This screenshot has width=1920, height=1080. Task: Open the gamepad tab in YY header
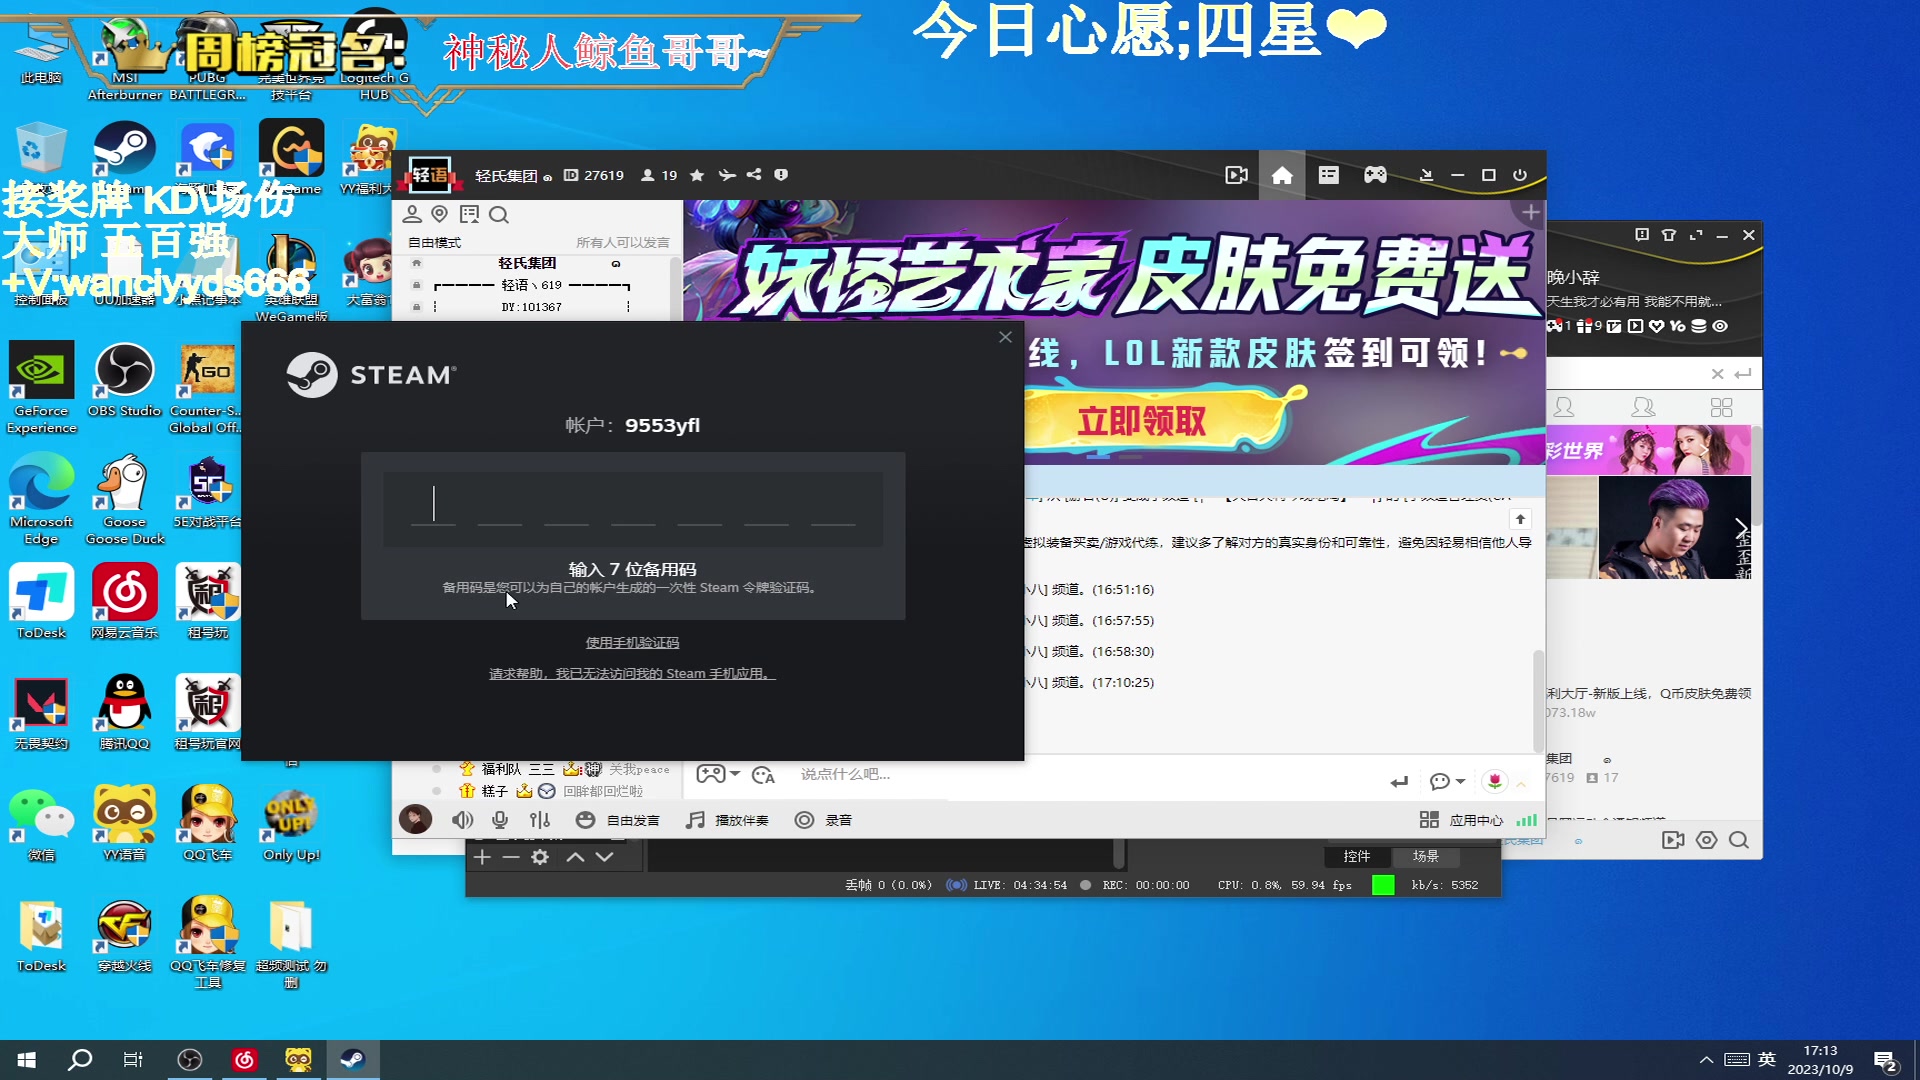point(1375,175)
